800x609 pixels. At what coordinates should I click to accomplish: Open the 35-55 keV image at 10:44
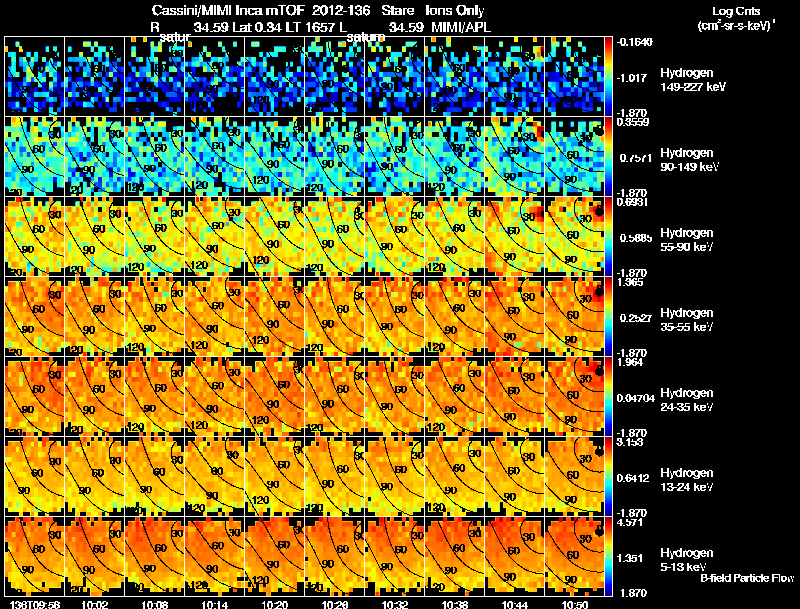tap(515, 317)
